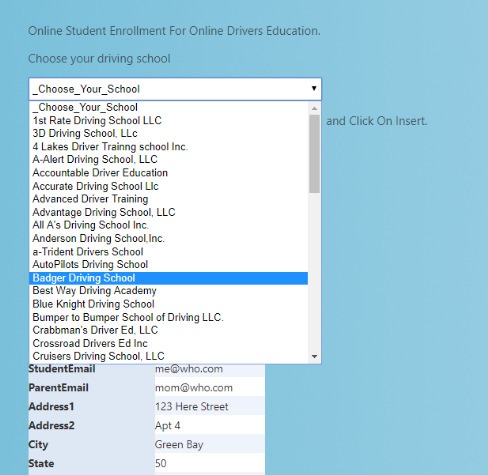Click the list scrollbar down arrow
The width and height of the screenshot is (488, 475).
pos(314,357)
